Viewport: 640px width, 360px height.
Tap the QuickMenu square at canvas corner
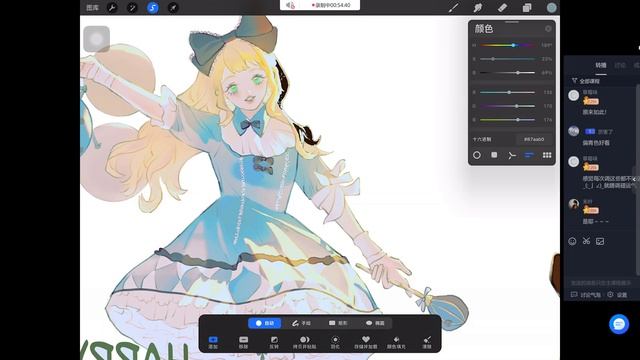96,39
